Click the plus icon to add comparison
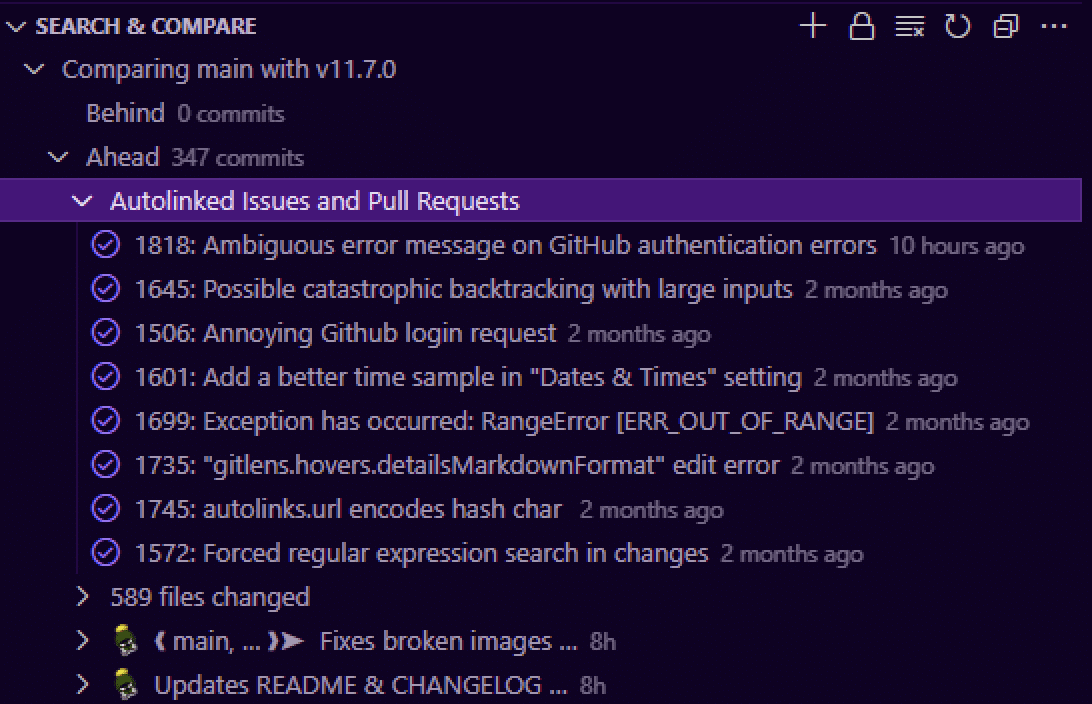Image resolution: width=1092 pixels, height=704 pixels. pos(813,26)
